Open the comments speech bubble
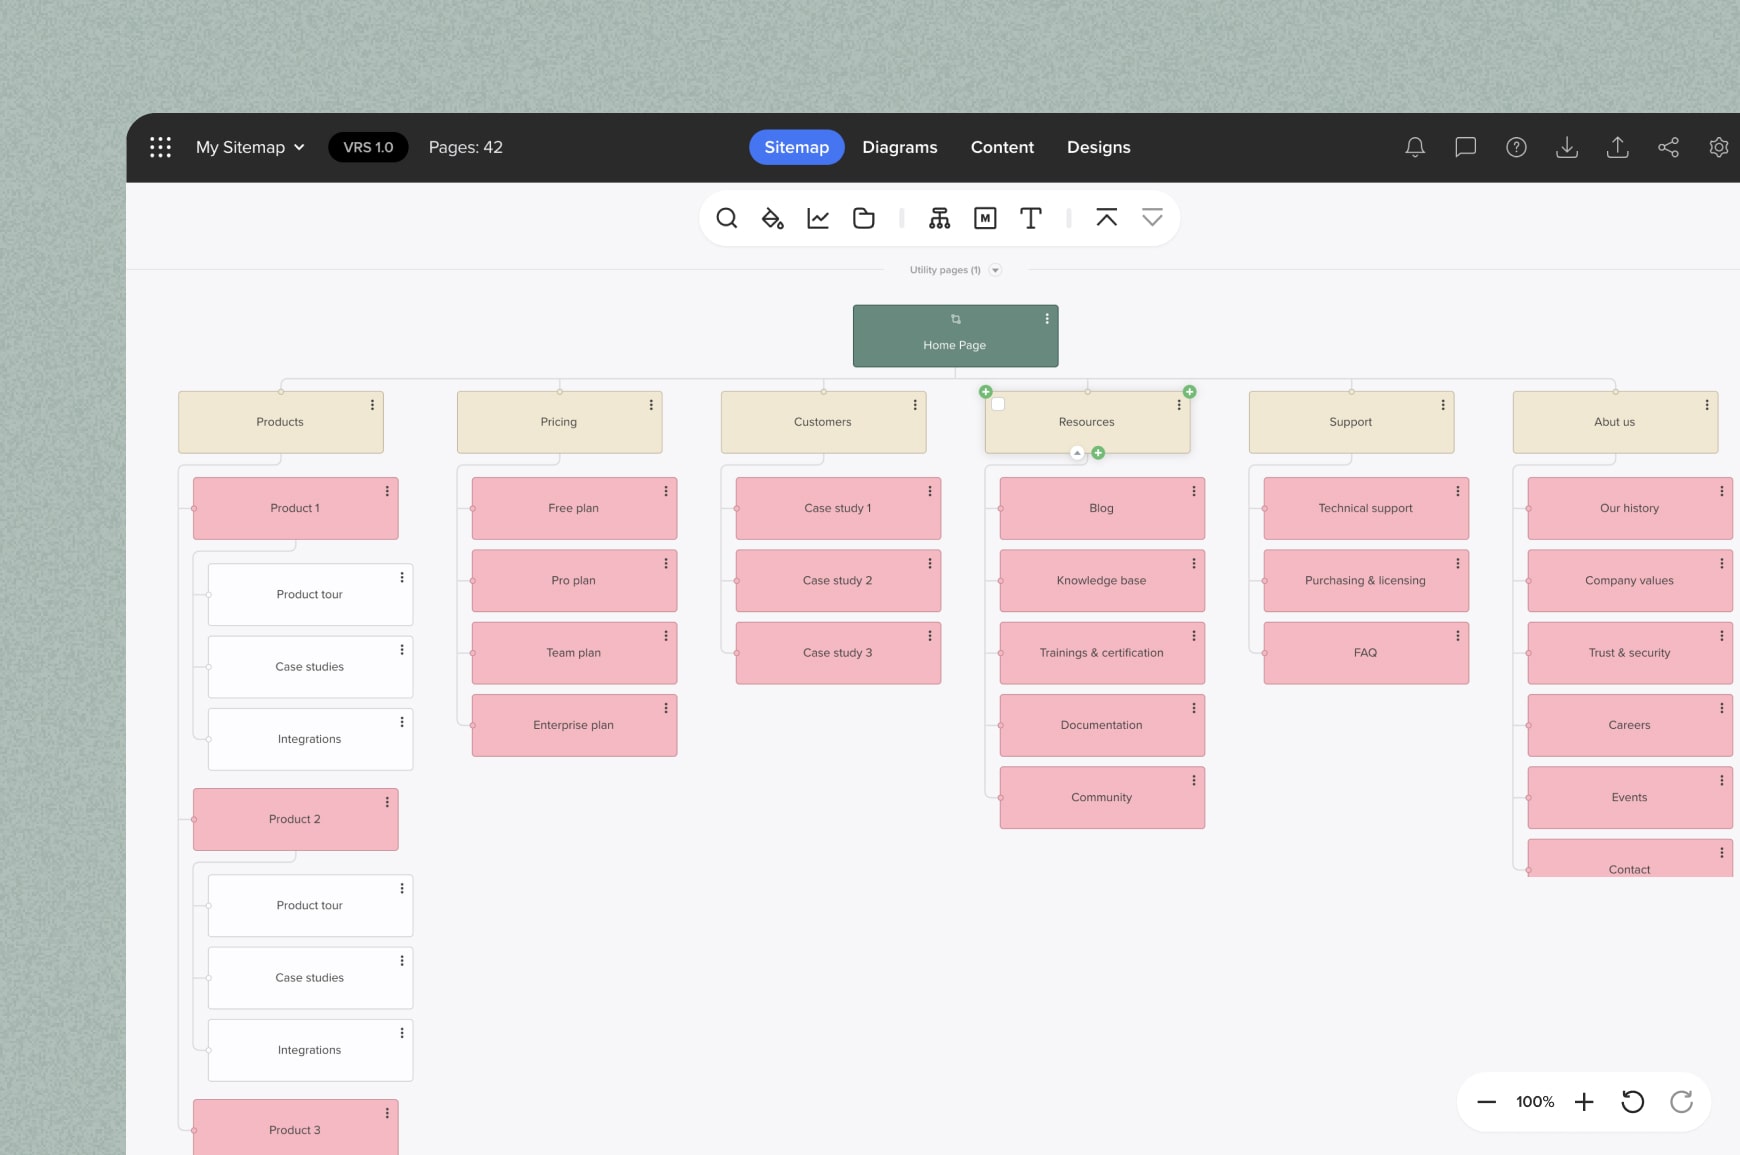 (1465, 148)
